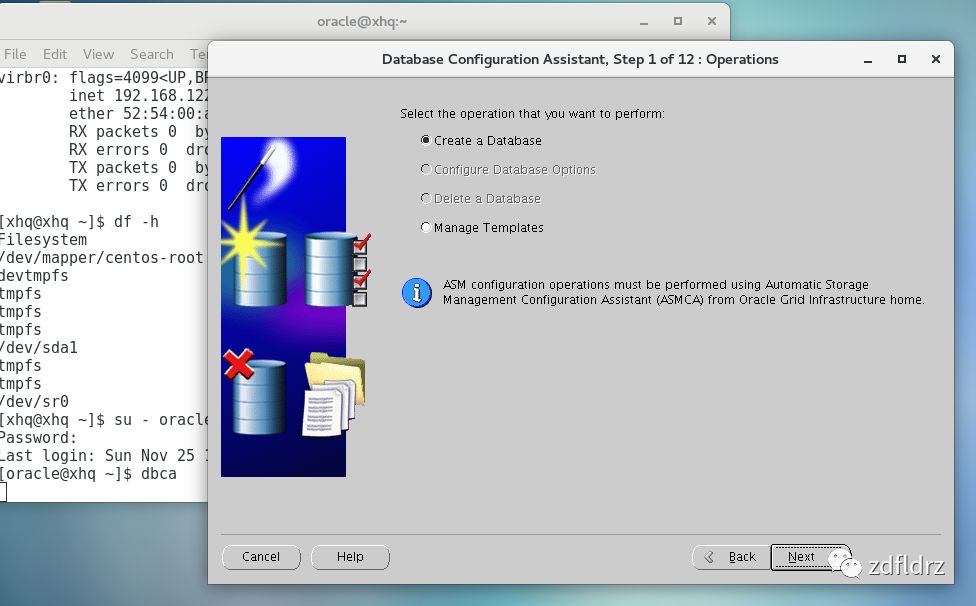The width and height of the screenshot is (976, 606).
Task: Click the '/dev/sr0' line in terminal
Action: click(34, 402)
